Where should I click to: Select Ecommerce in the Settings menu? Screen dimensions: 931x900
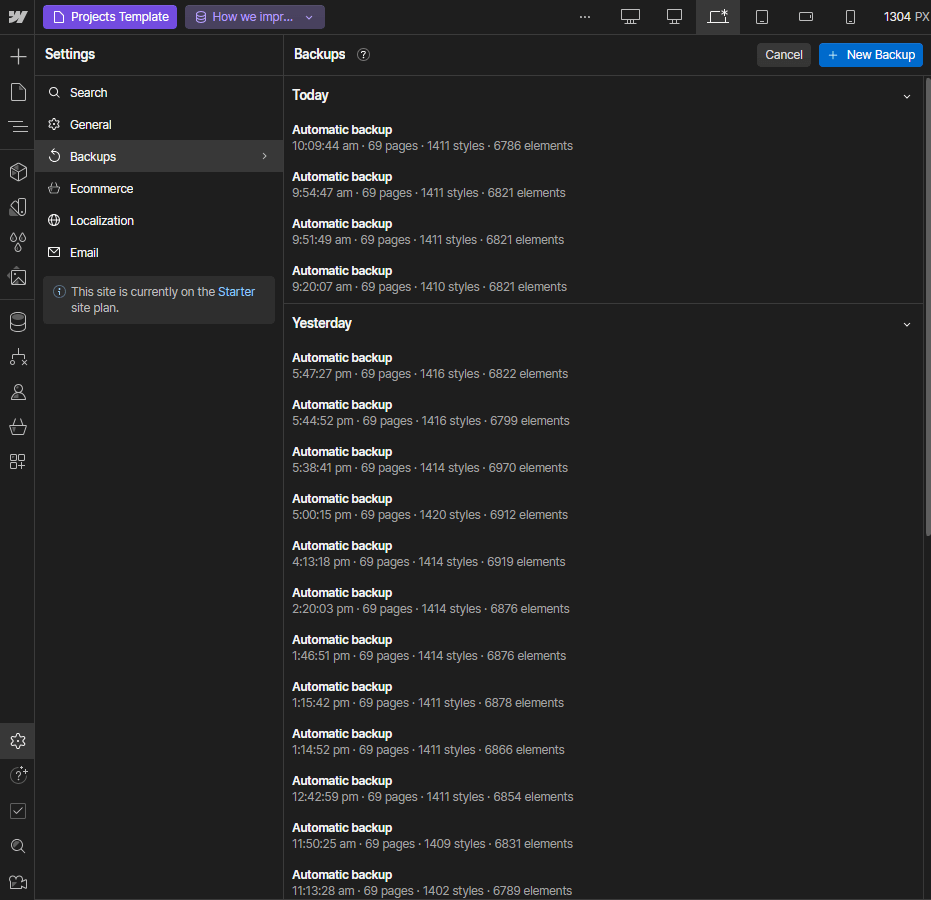tap(100, 188)
